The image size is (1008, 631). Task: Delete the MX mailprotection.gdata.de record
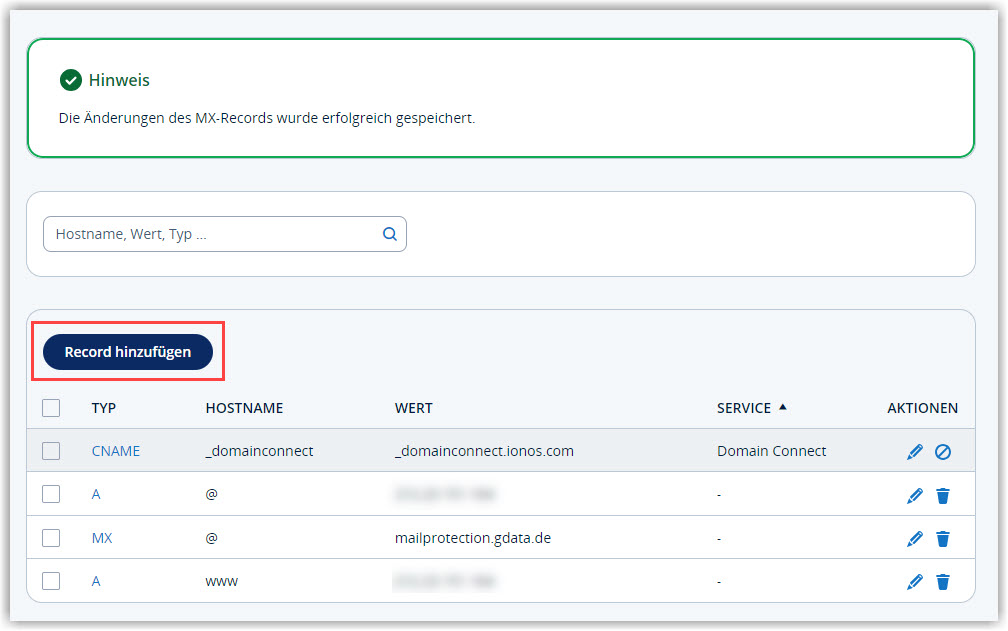tap(942, 538)
